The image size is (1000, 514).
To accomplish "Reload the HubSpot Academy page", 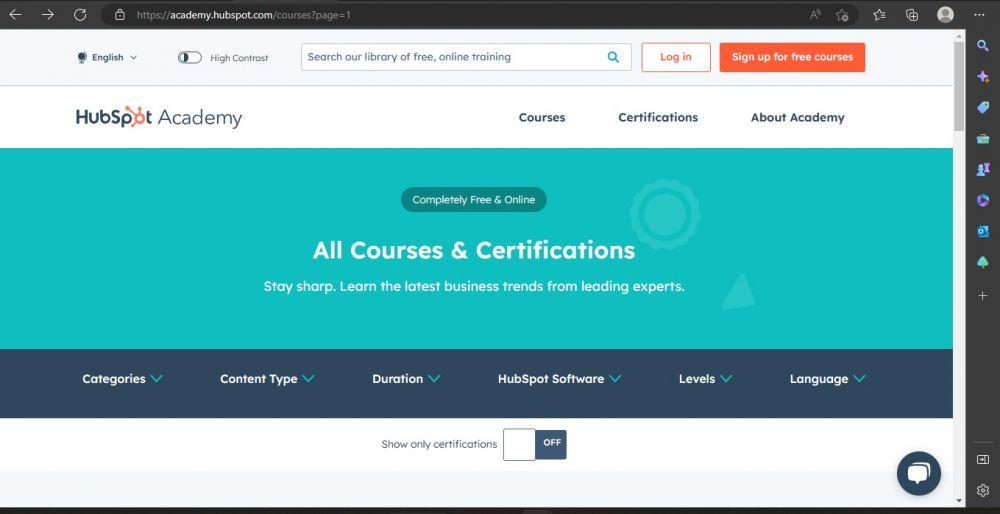I will (80, 15).
